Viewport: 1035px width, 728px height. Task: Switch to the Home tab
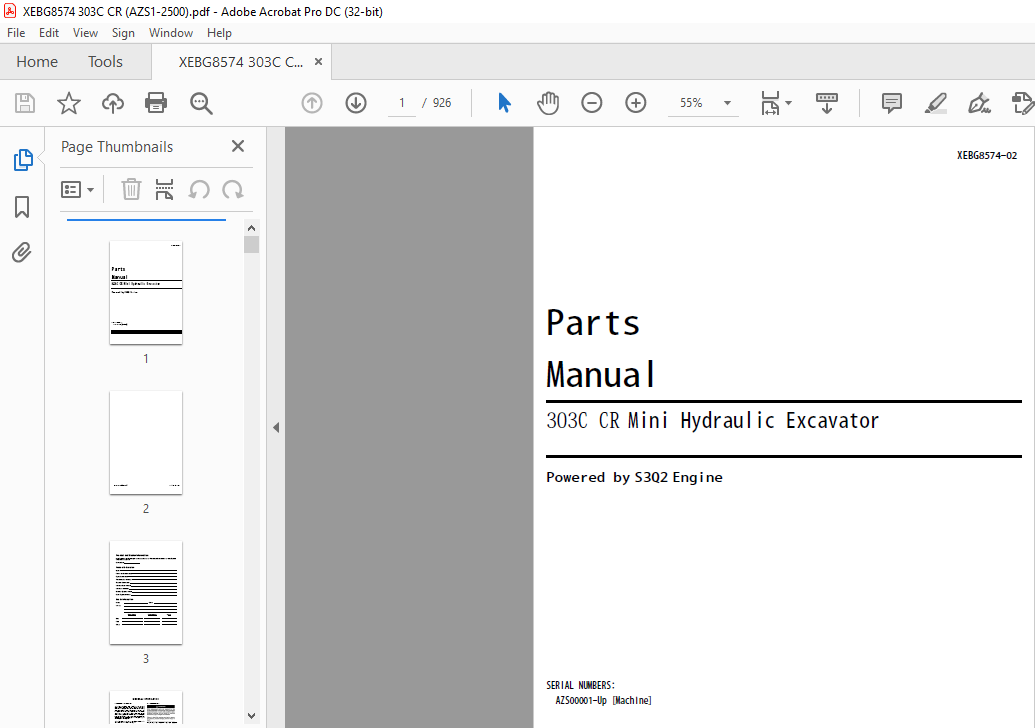tap(37, 62)
